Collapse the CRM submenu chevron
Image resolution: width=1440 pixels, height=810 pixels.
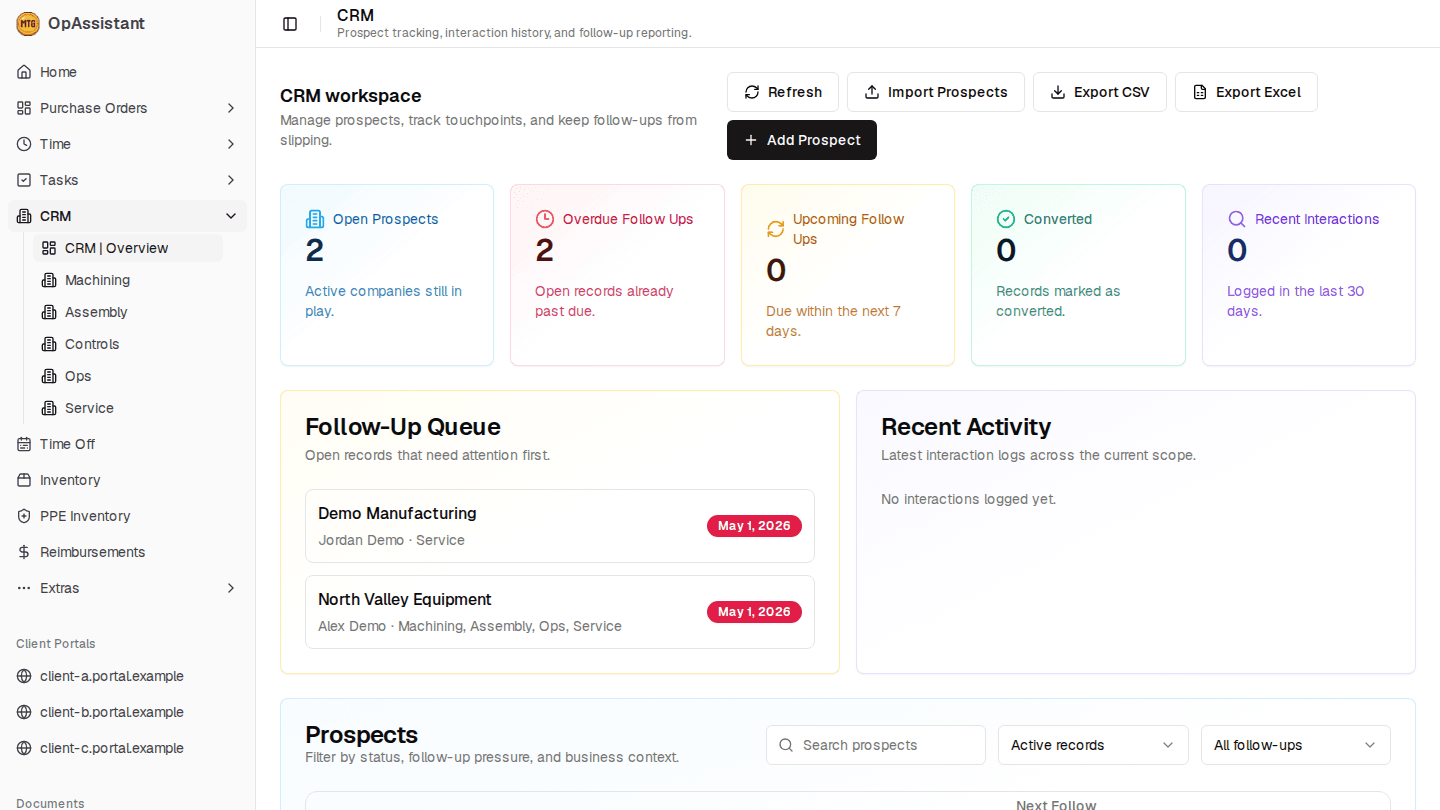231,216
